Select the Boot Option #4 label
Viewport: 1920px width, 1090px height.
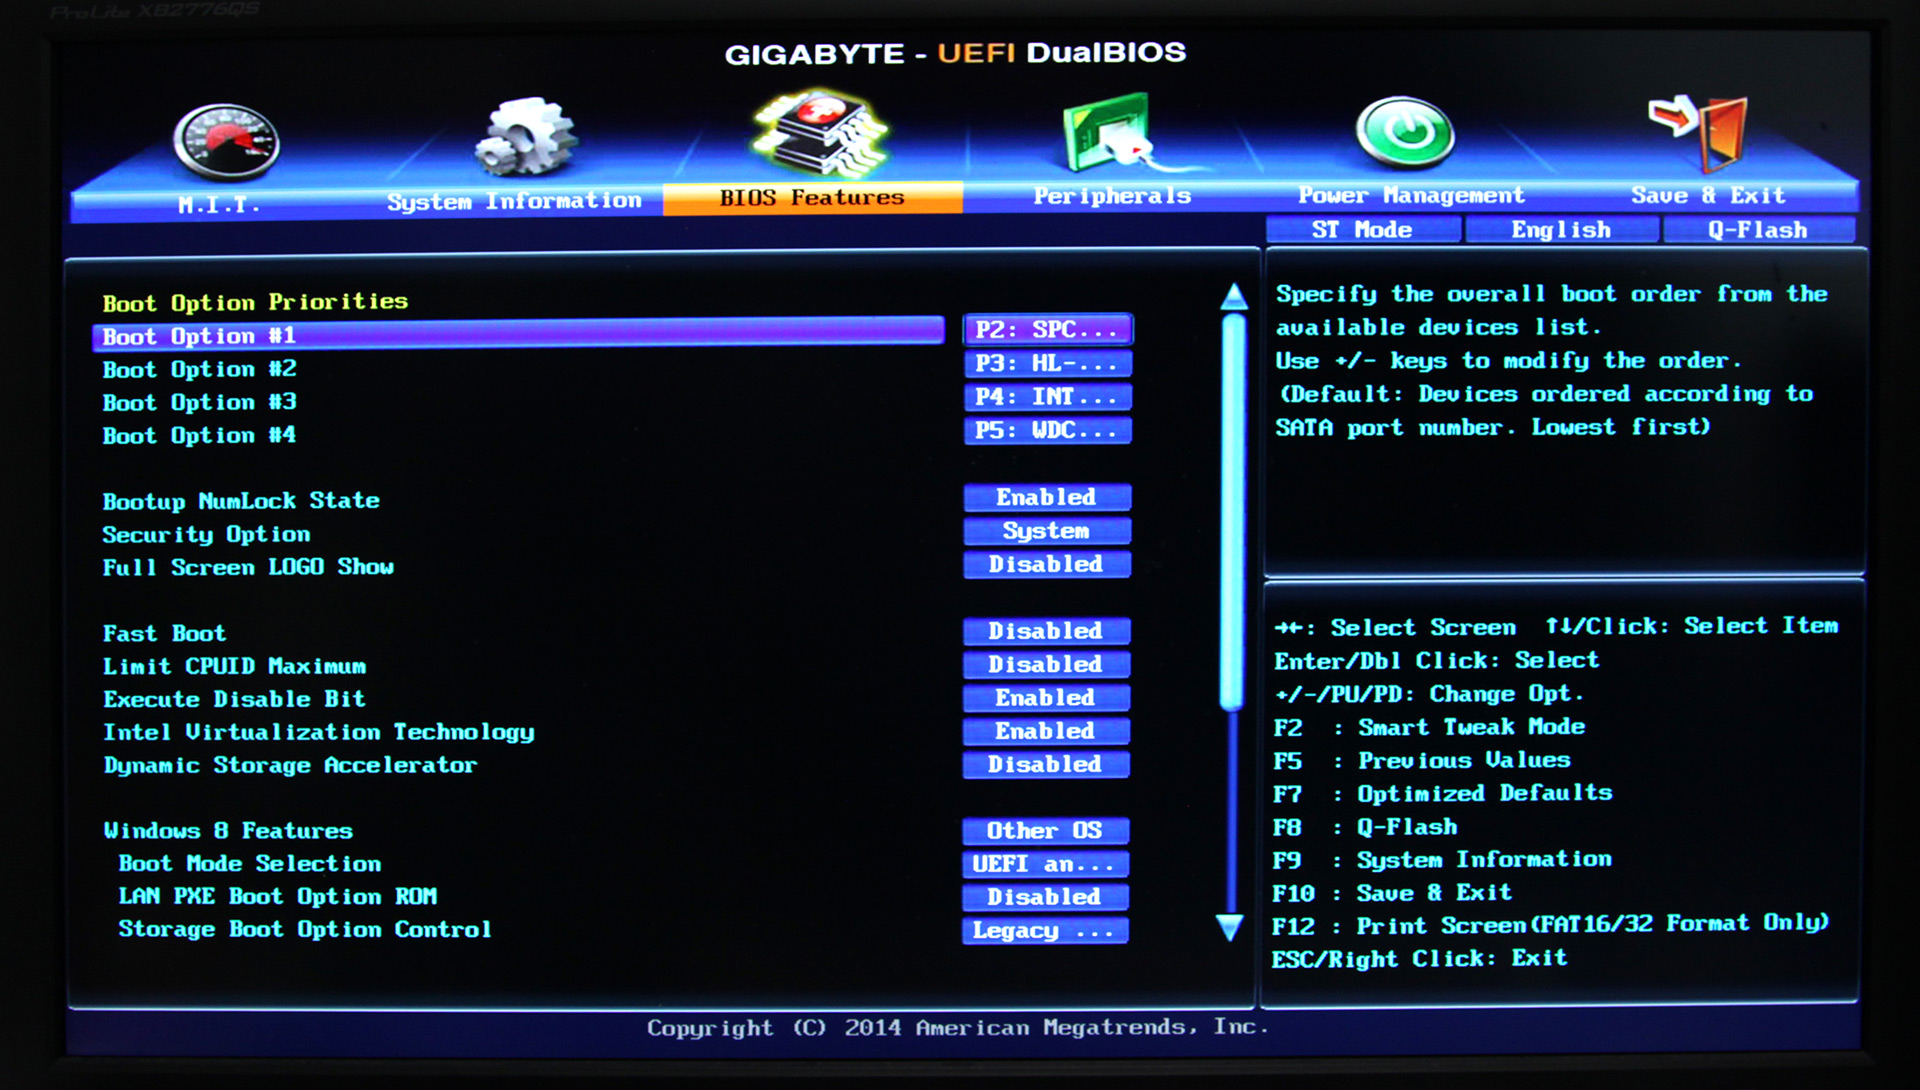(x=200, y=435)
